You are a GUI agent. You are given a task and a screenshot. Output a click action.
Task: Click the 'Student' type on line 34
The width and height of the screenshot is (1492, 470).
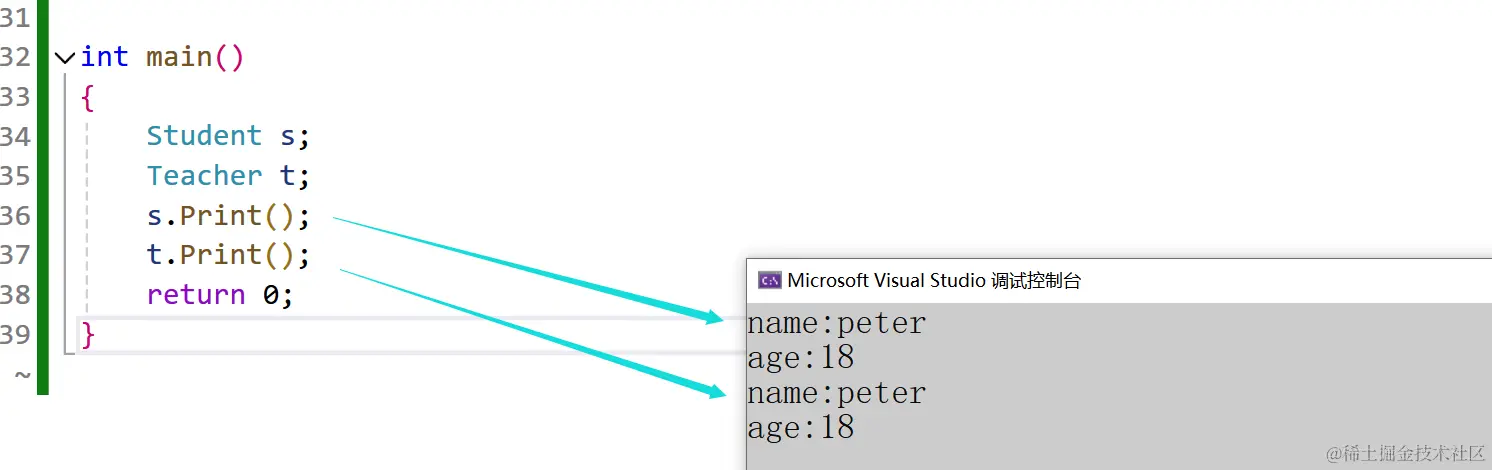204,136
